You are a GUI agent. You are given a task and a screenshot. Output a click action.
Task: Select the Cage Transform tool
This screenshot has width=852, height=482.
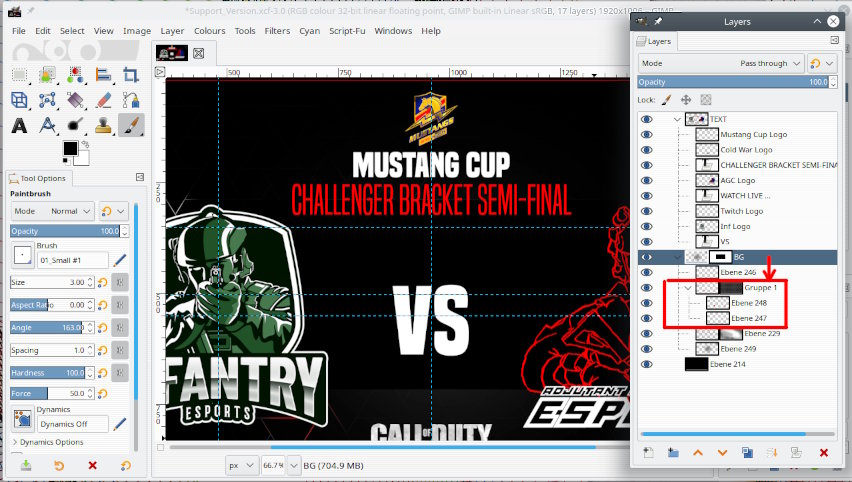point(47,100)
